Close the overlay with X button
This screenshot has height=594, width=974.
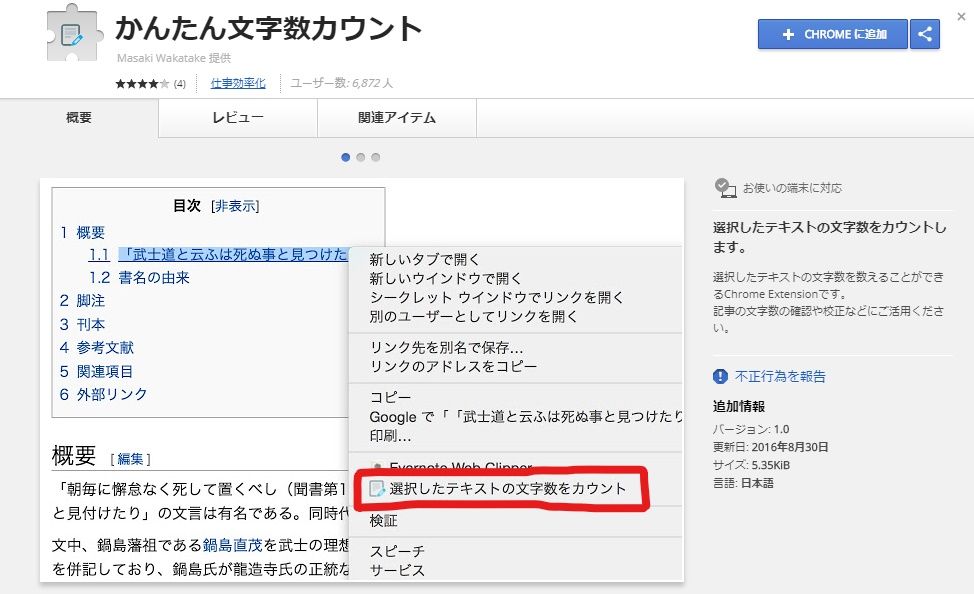coord(961,17)
